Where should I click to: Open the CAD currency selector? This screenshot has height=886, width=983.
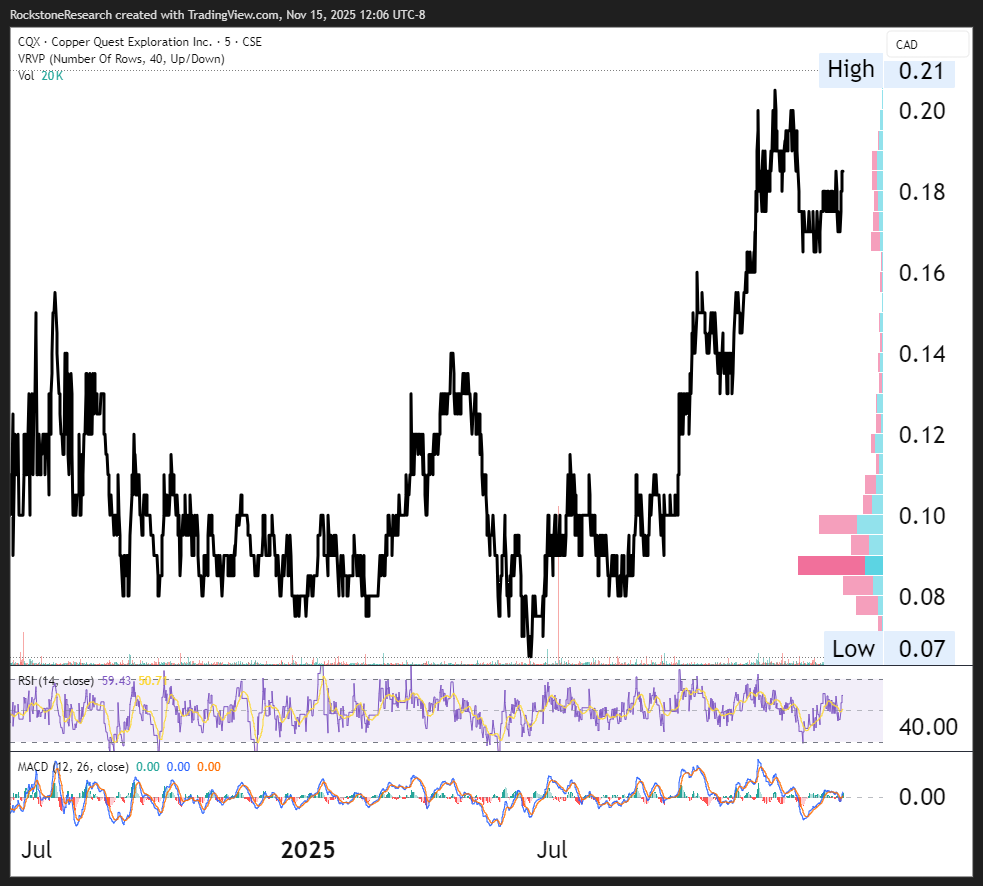point(926,44)
